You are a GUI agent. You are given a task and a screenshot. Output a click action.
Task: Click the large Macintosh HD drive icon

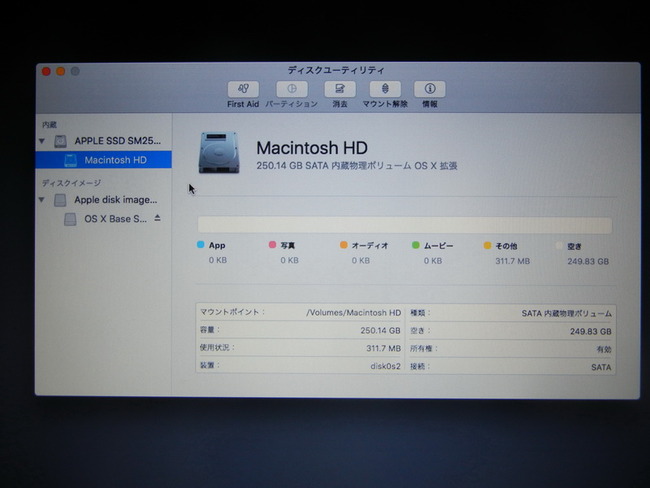(219, 153)
